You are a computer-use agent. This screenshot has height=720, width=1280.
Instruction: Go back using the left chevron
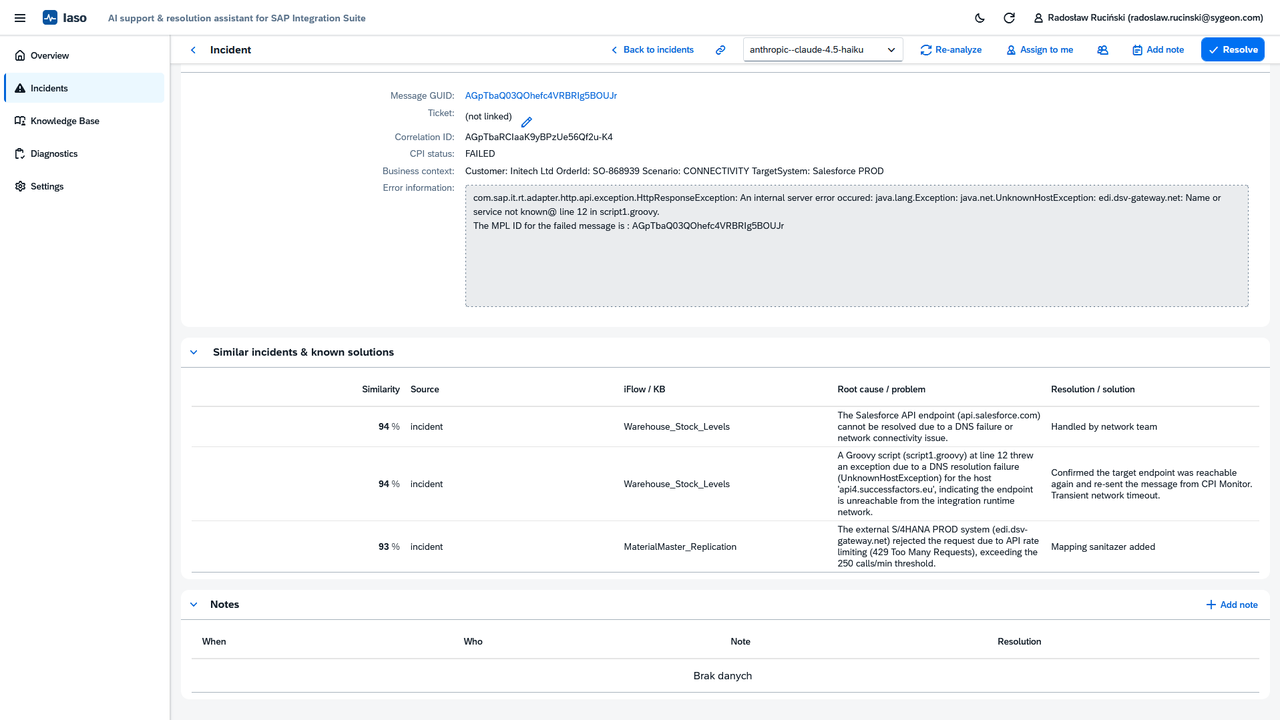pyautogui.click(x=193, y=50)
